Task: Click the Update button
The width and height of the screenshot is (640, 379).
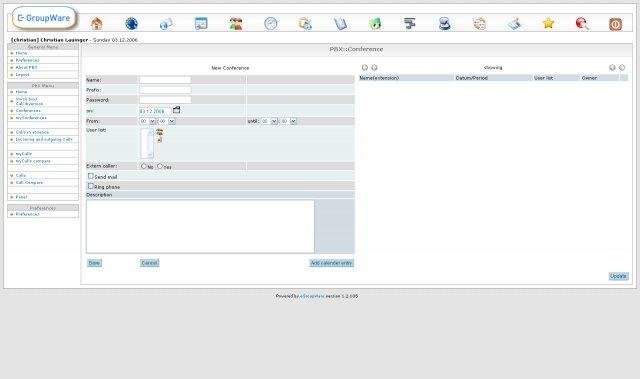Action: tap(618, 276)
